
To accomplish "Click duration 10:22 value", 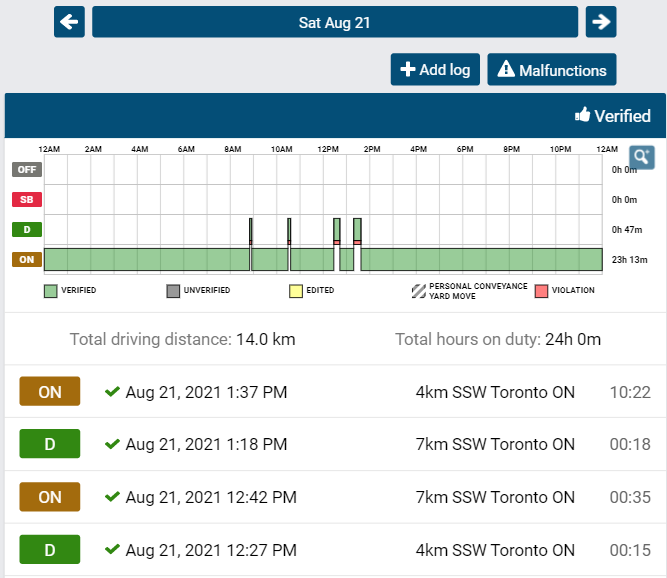I will pyautogui.click(x=630, y=392).
